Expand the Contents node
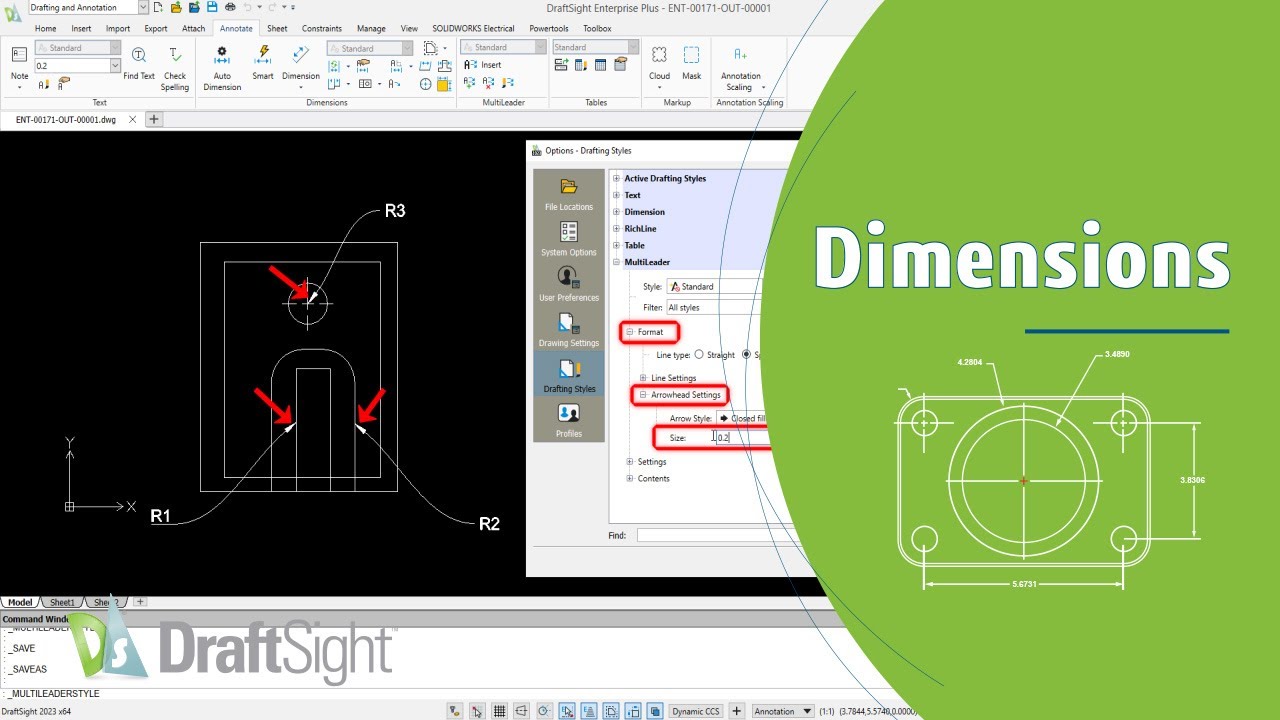Screen dimensions: 1280x720 [630, 478]
